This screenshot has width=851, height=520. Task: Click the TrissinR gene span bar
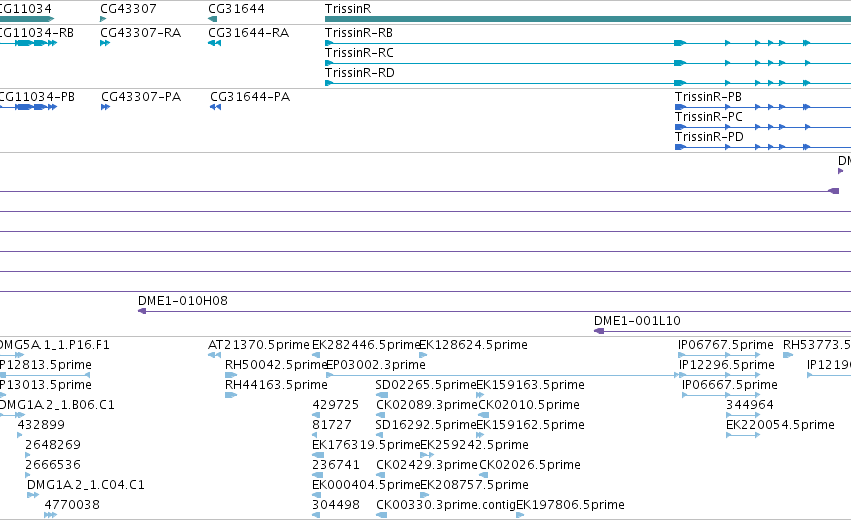(588, 20)
